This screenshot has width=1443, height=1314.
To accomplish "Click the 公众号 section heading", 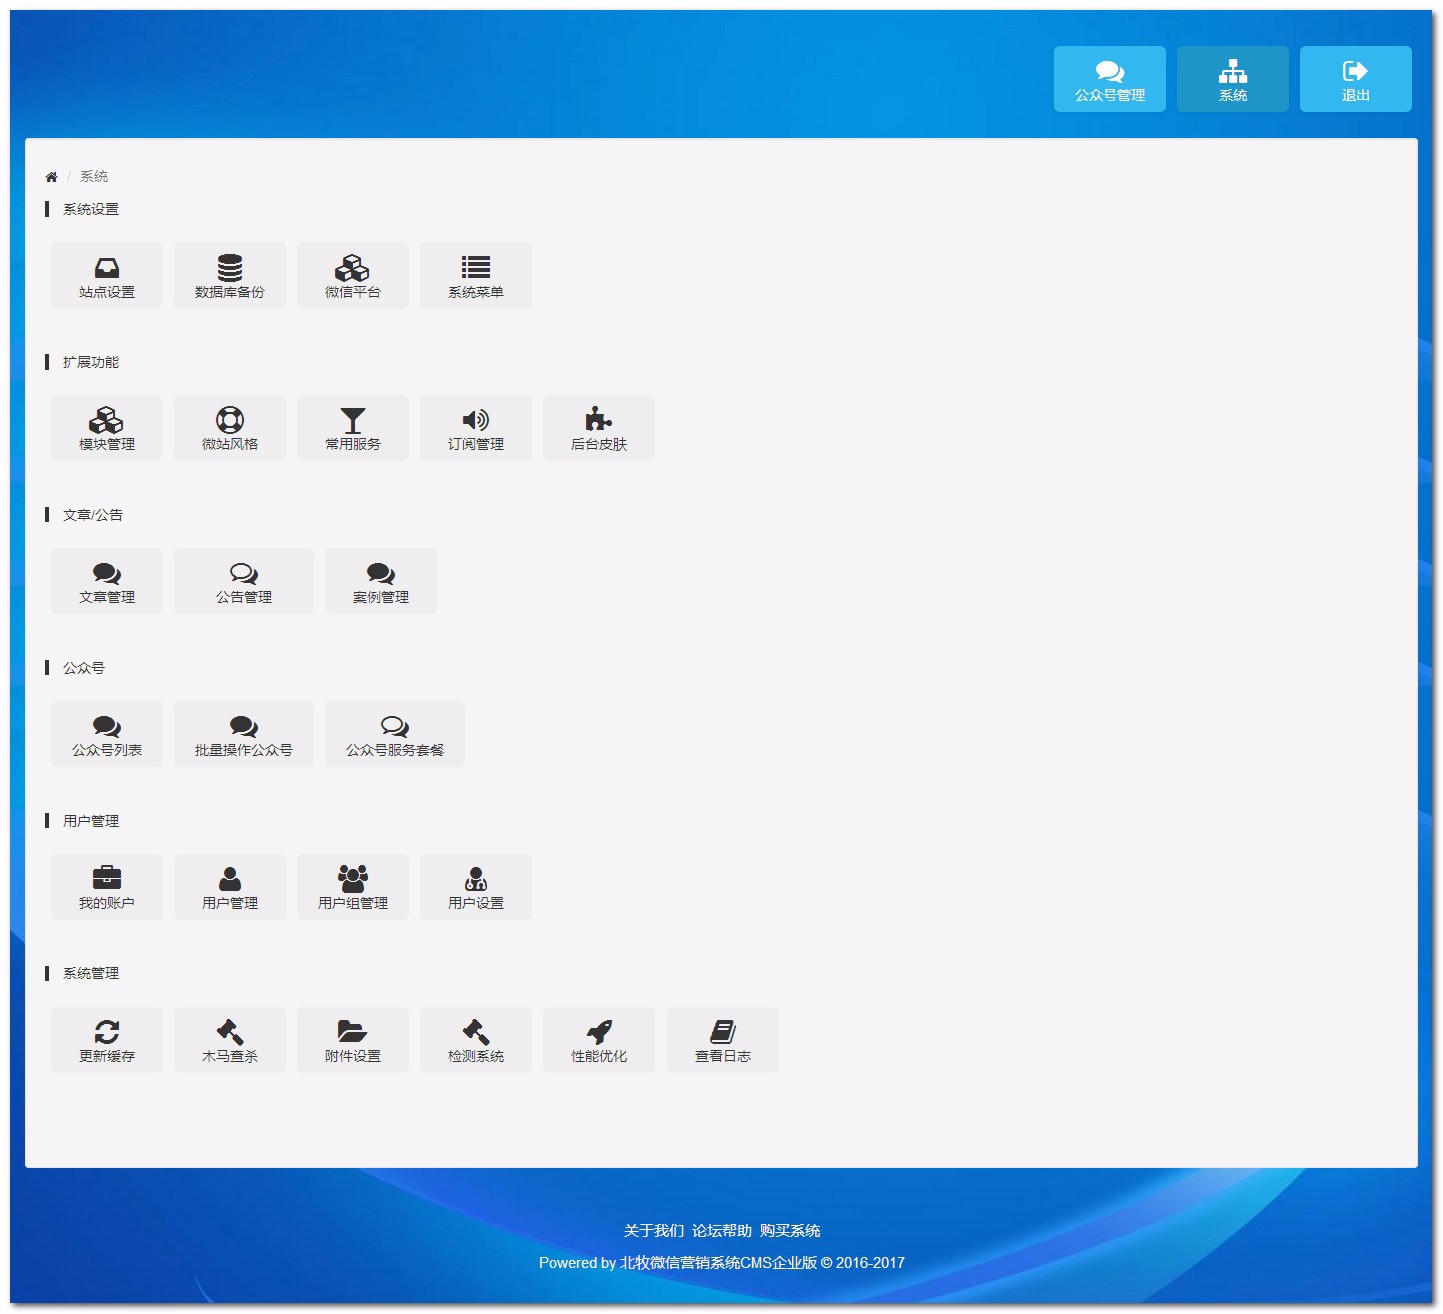I will pos(84,668).
